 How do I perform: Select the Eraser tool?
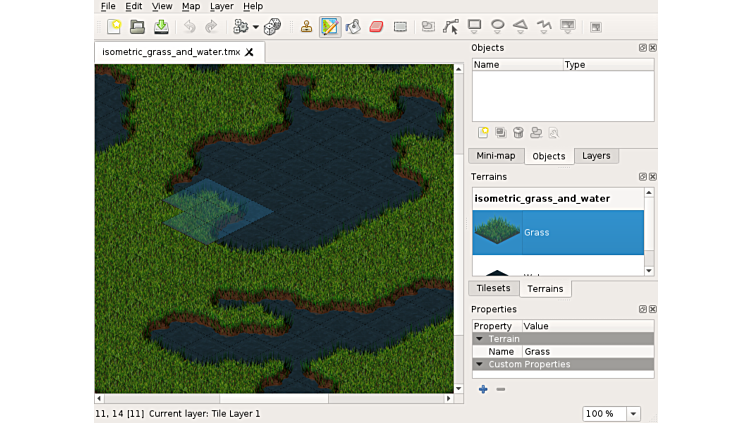coord(376,27)
